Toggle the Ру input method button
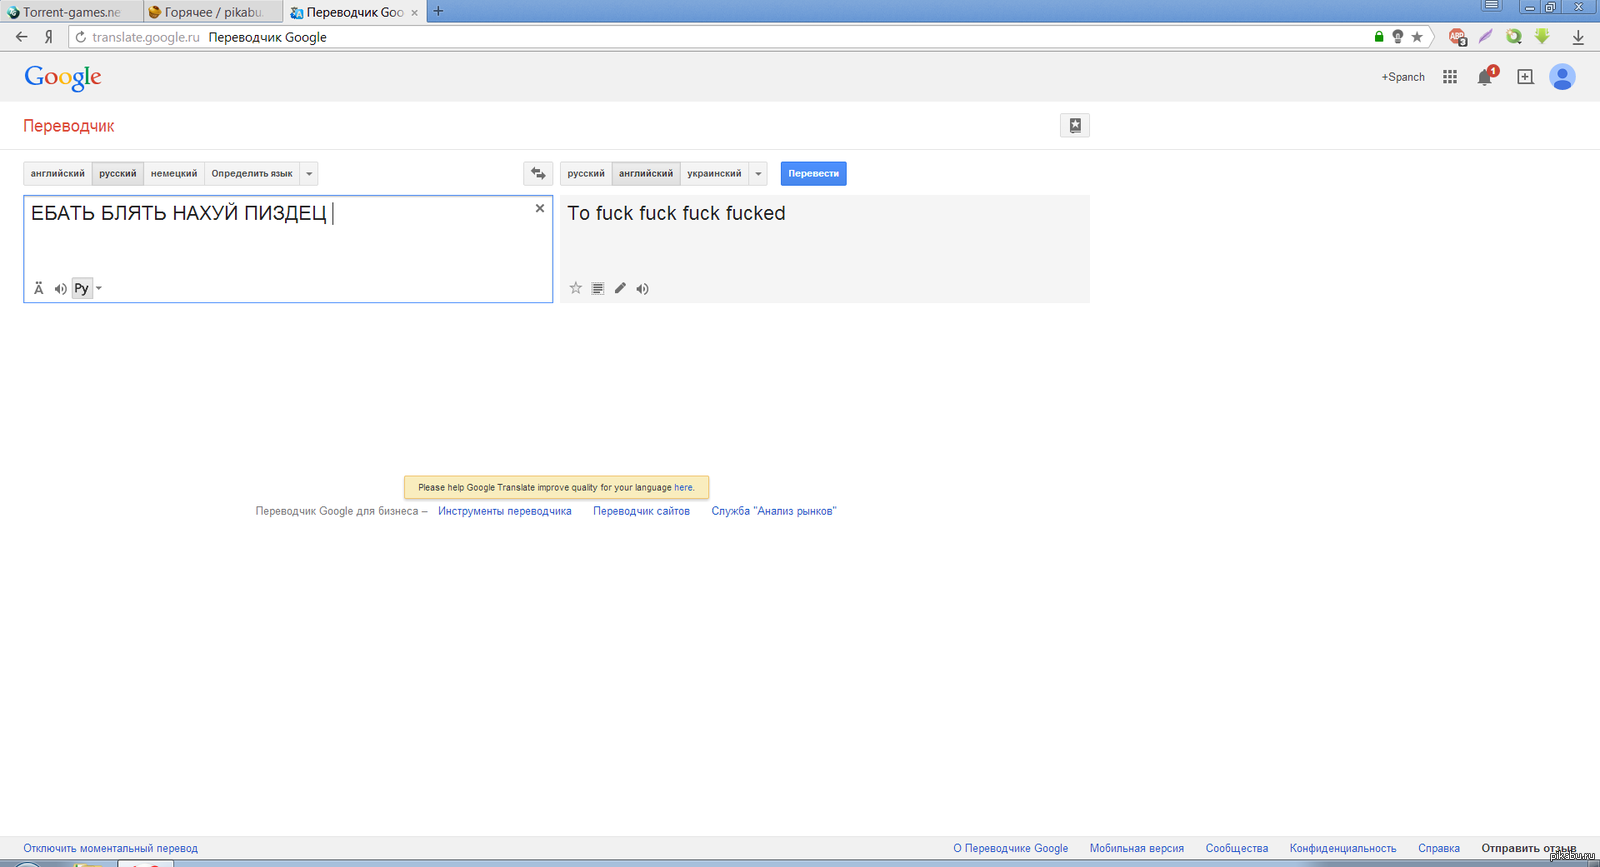Image resolution: width=1600 pixels, height=867 pixels. pos(82,288)
